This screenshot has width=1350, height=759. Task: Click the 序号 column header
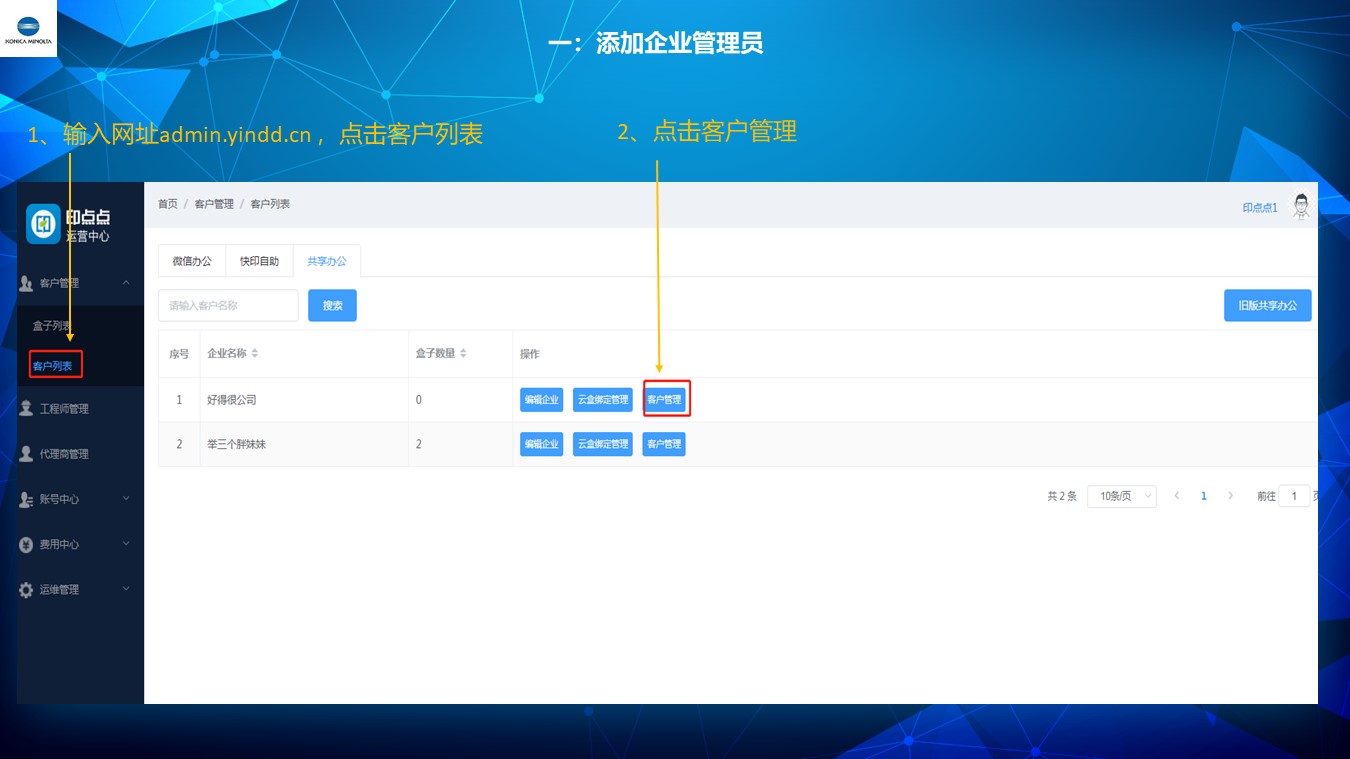[179, 354]
